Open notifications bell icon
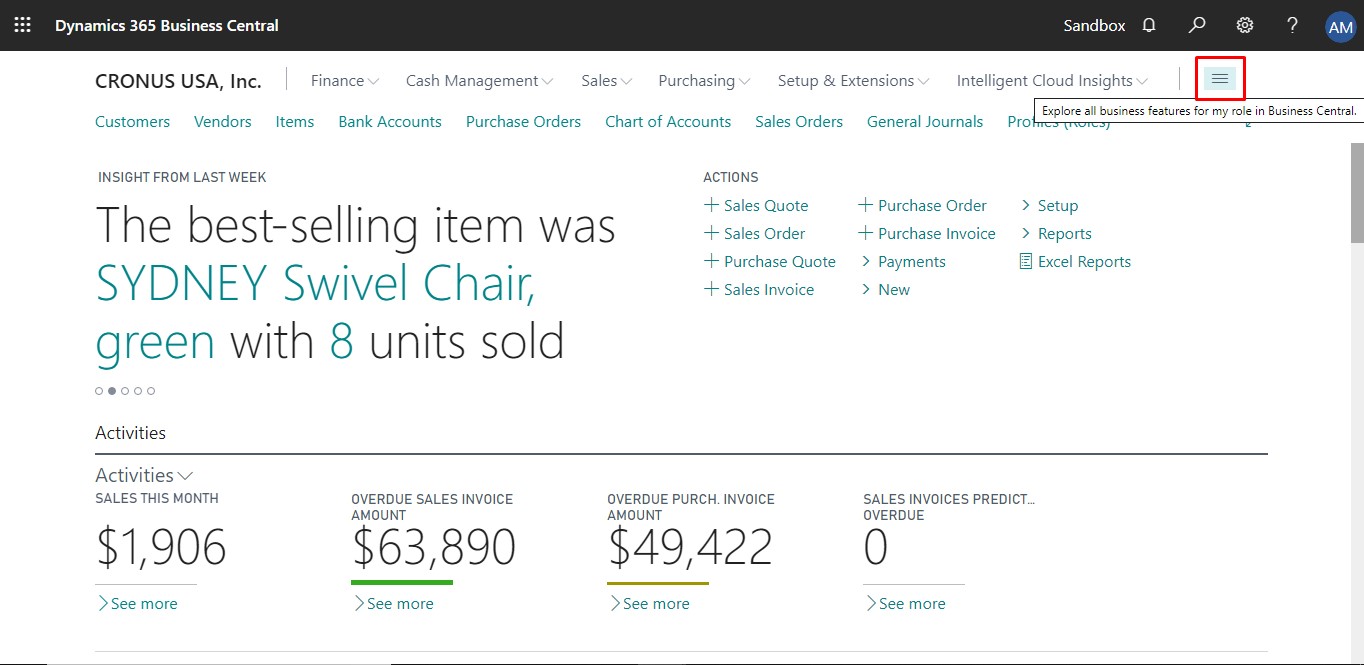Image resolution: width=1364 pixels, height=665 pixels. point(1149,26)
